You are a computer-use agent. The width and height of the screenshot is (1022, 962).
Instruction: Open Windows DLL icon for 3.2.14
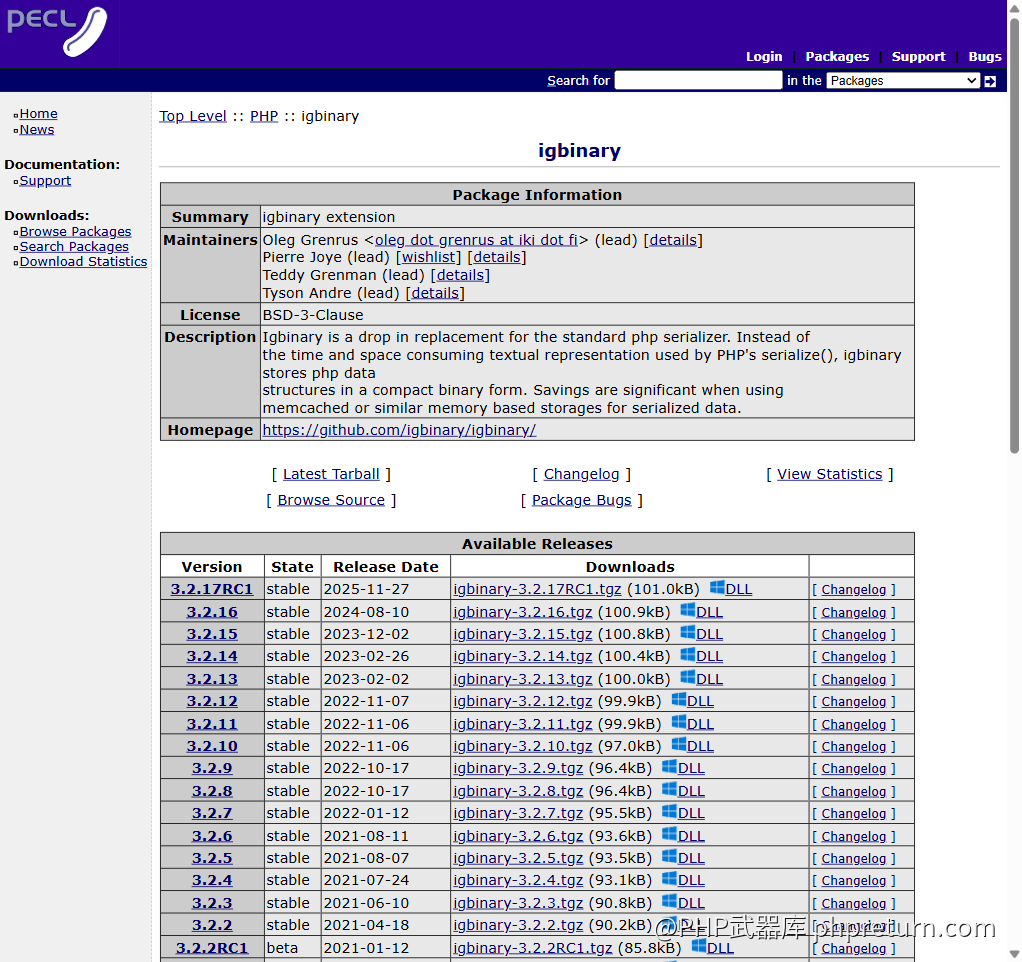coord(688,654)
